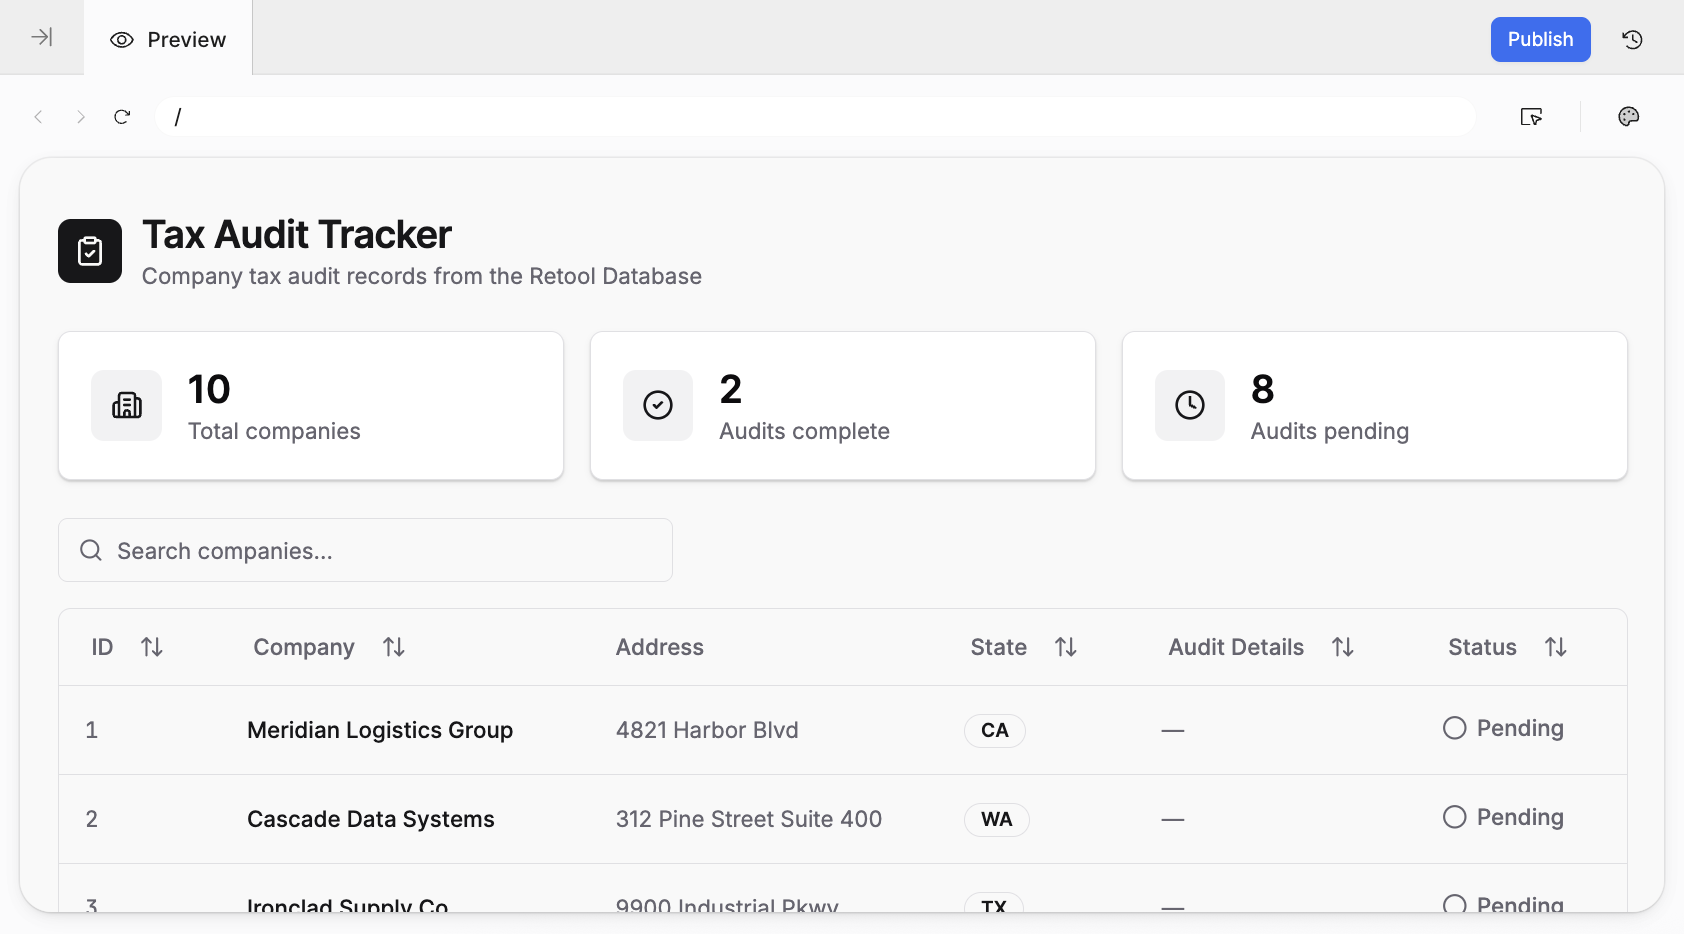Click the search magnifier icon
The image size is (1684, 934).
[91, 550]
